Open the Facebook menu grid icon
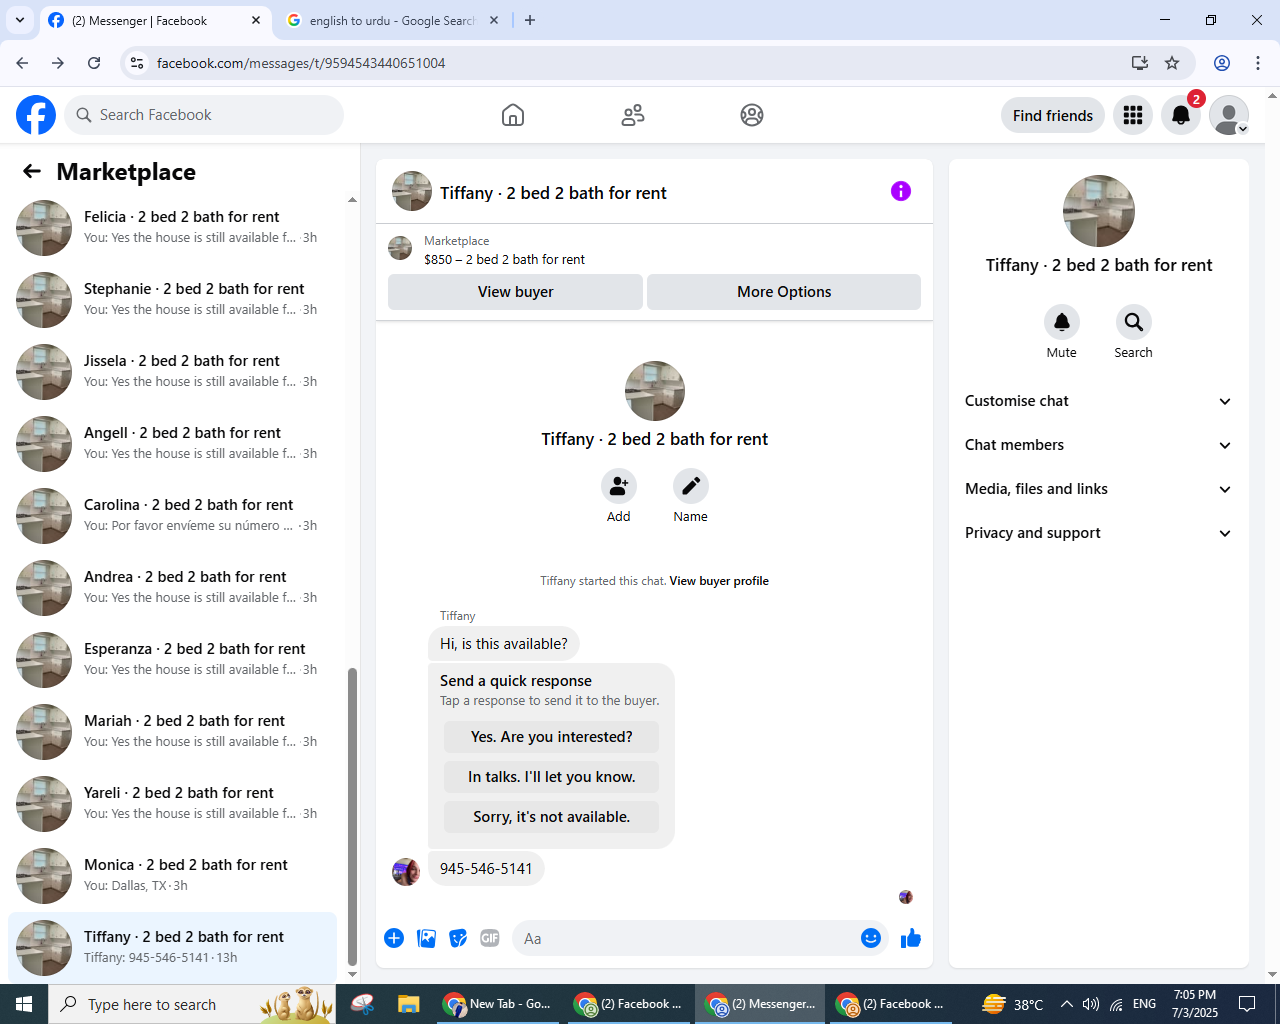Image resolution: width=1280 pixels, height=1024 pixels. coord(1133,115)
